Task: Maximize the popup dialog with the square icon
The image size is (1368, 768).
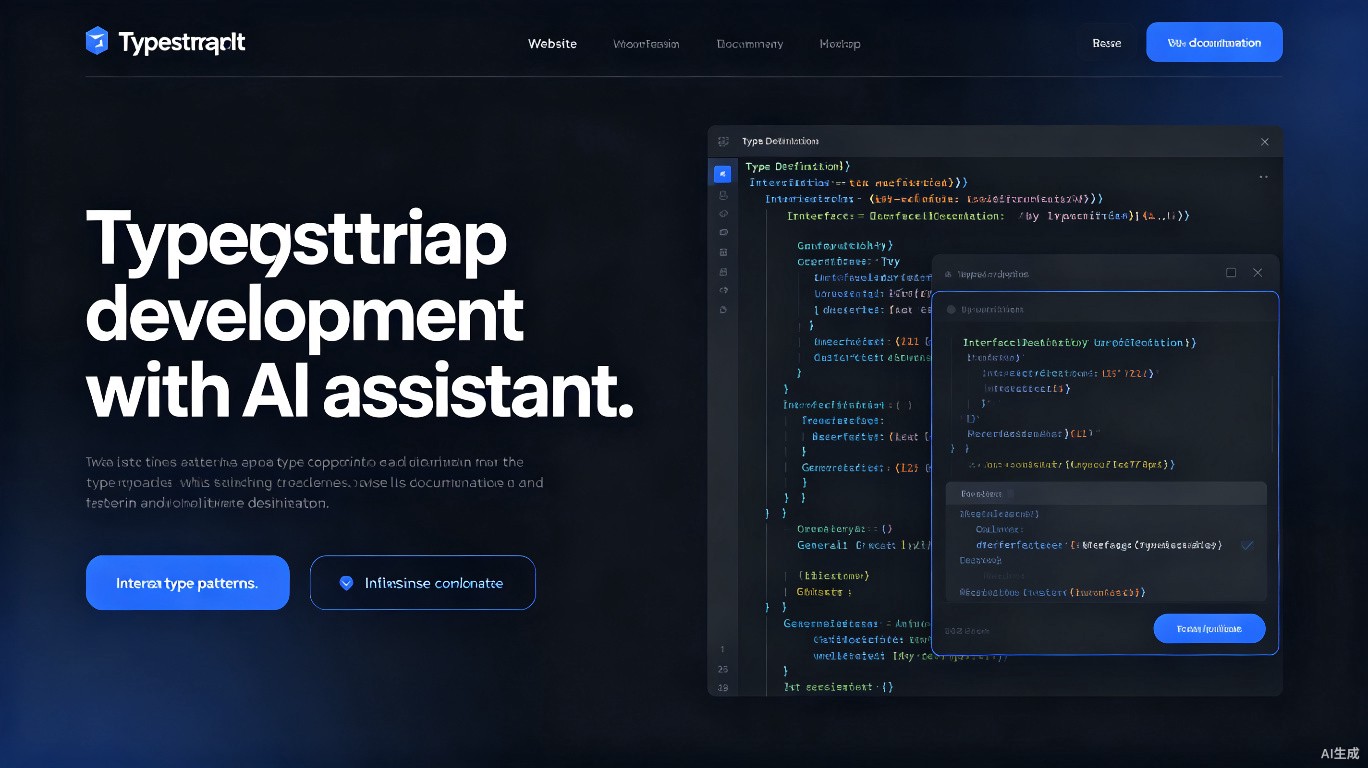Action: pyautogui.click(x=1231, y=273)
